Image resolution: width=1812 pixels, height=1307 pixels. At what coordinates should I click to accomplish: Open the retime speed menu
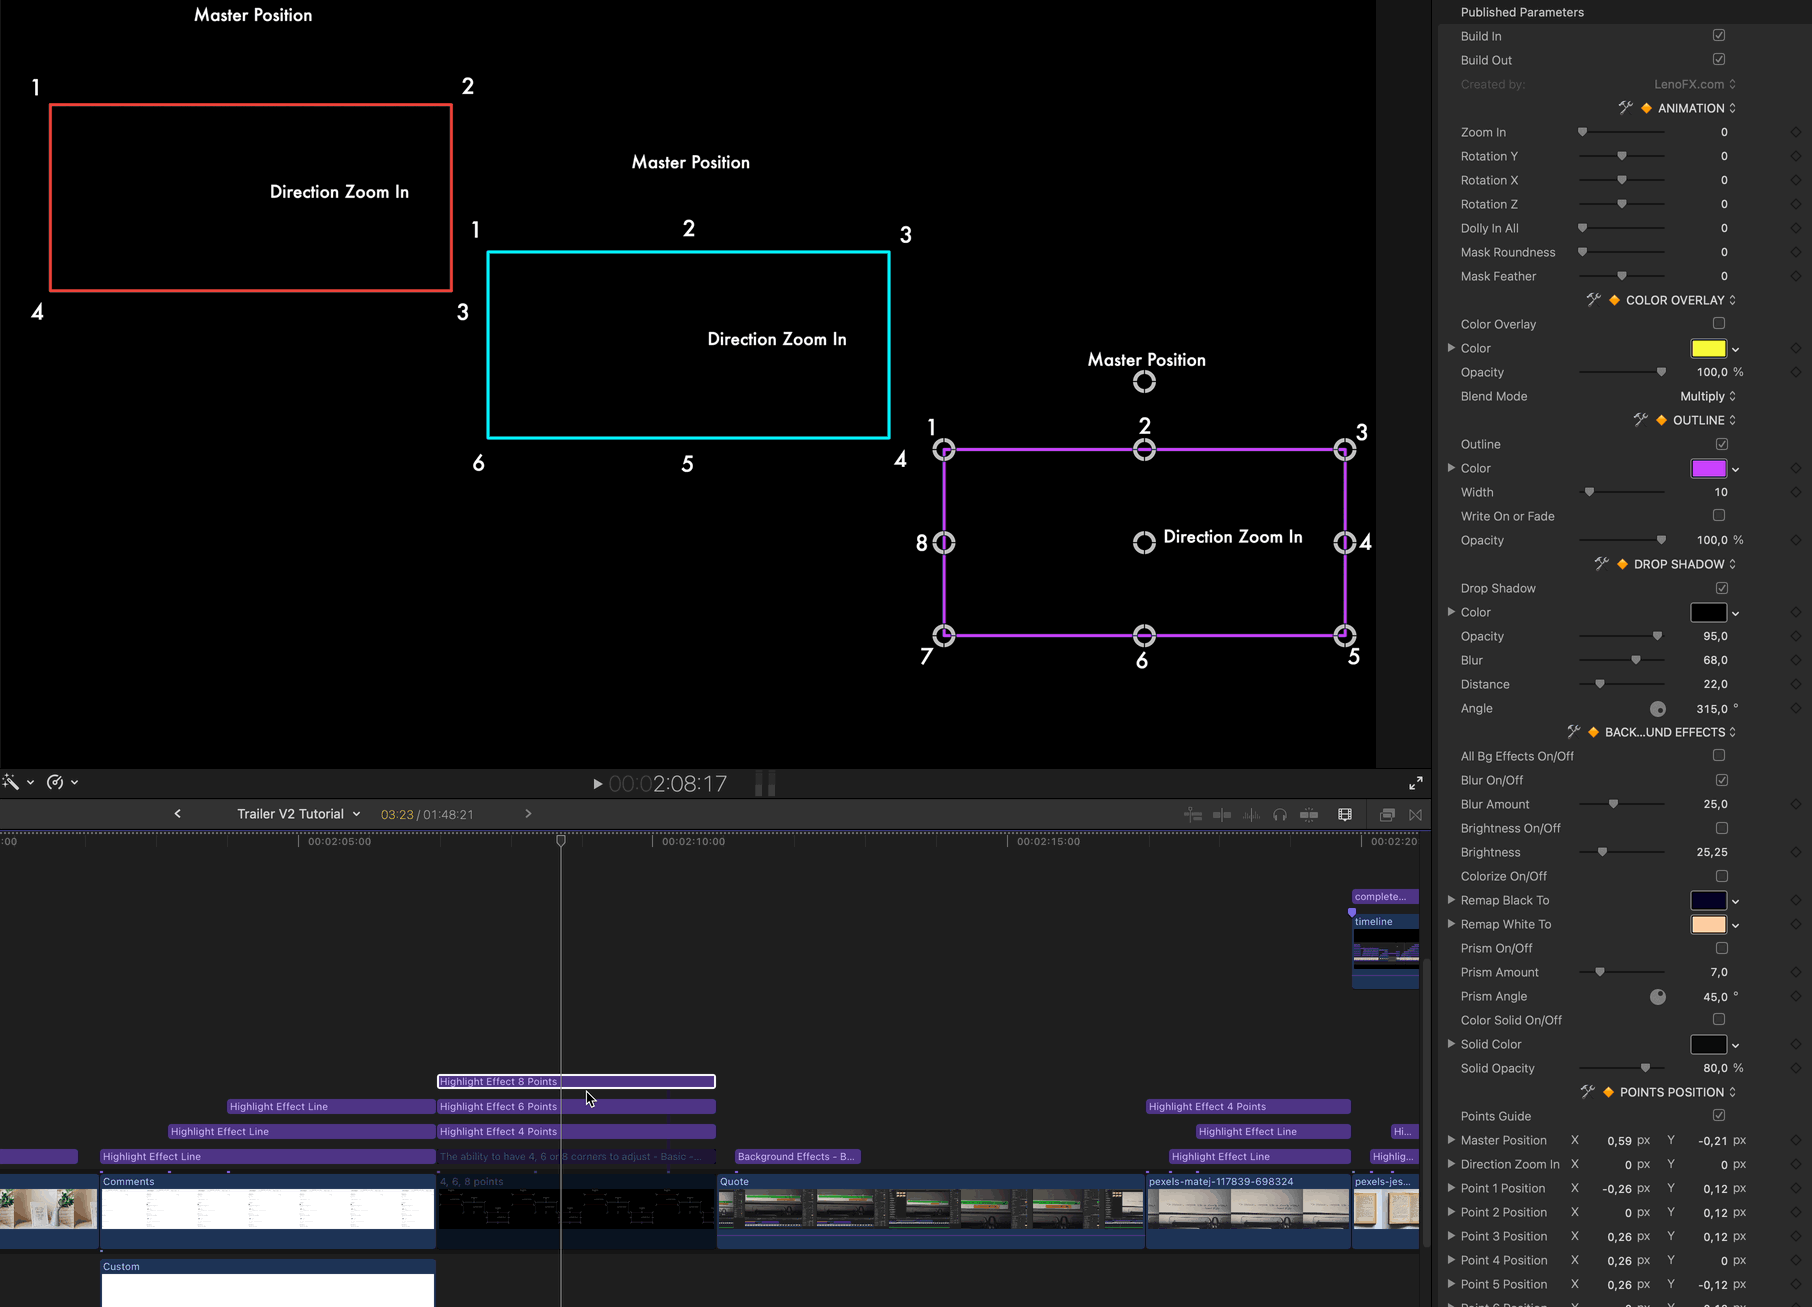pos(56,782)
